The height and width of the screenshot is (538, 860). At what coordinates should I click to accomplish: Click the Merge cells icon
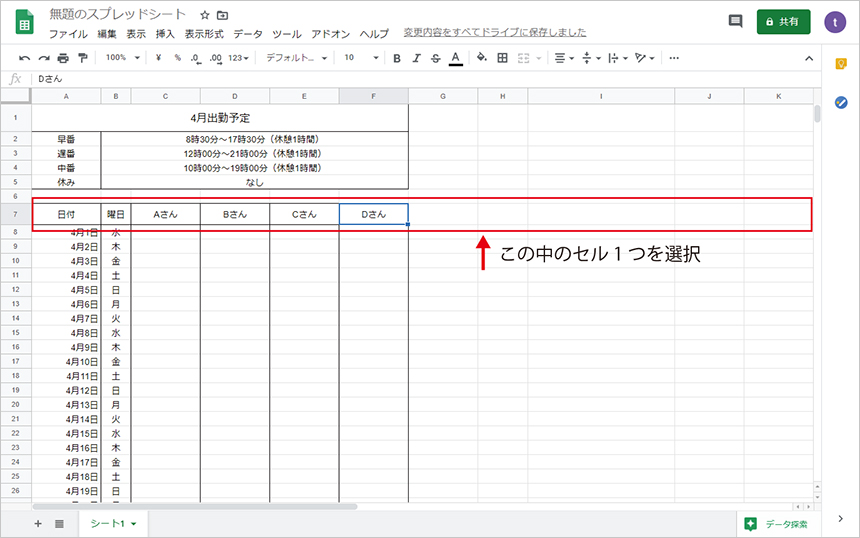pyautogui.click(x=524, y=58)
